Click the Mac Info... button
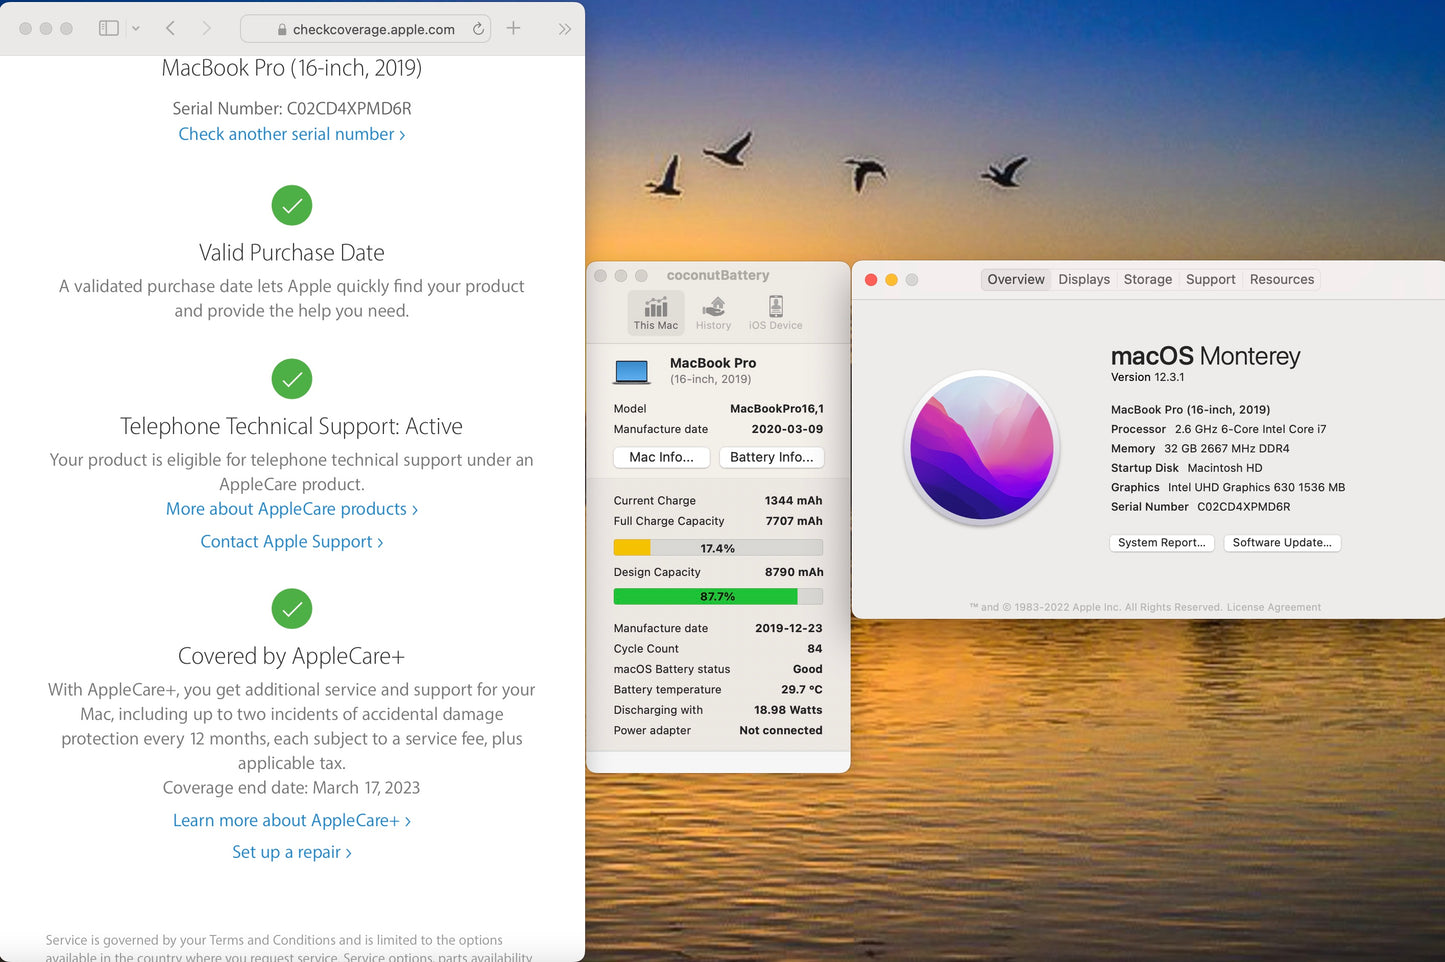 661,457
